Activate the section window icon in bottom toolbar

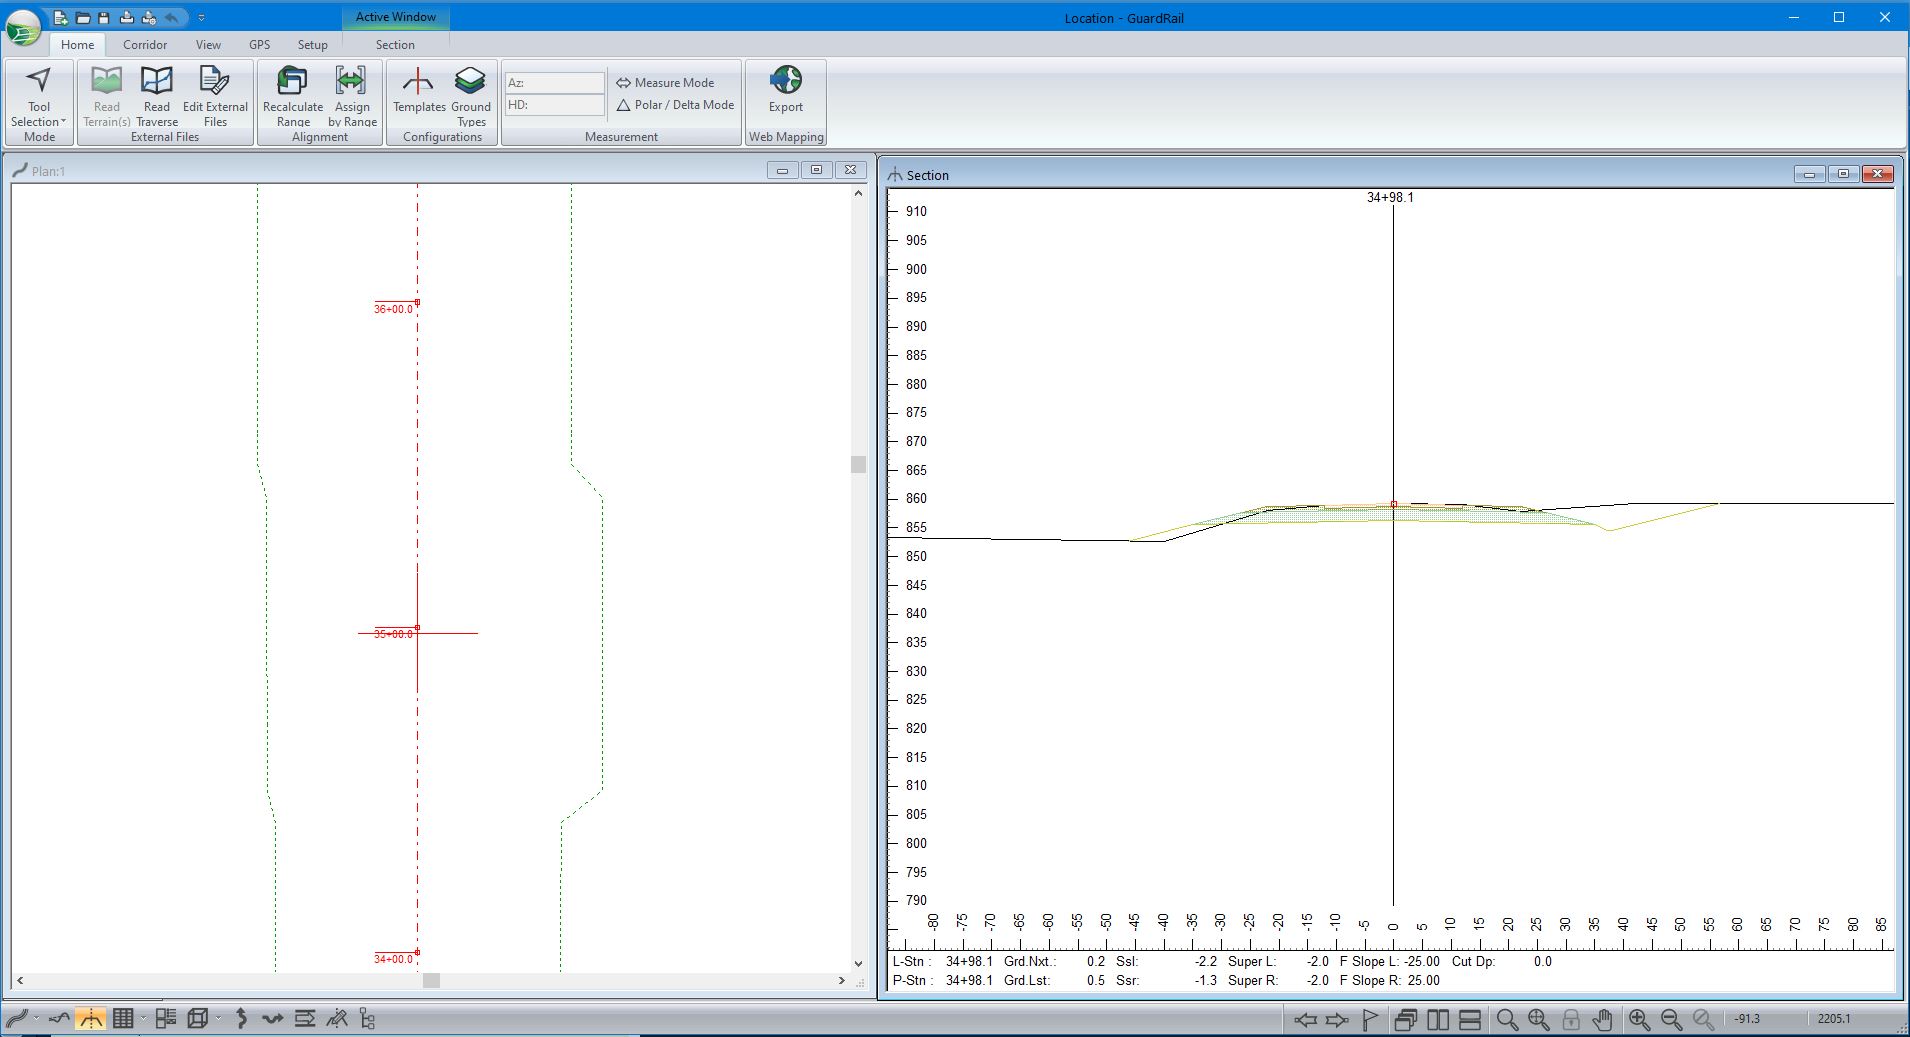point(90,1019)
